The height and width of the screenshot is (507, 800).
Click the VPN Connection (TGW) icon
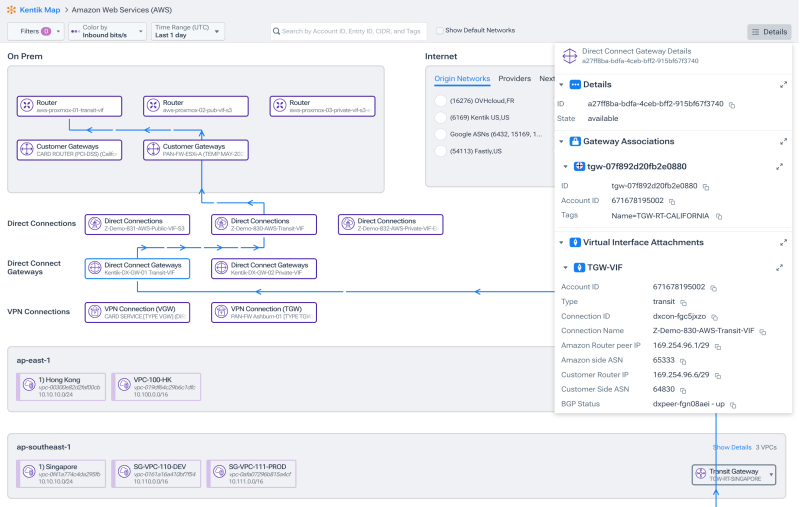[x=221, y=312]
